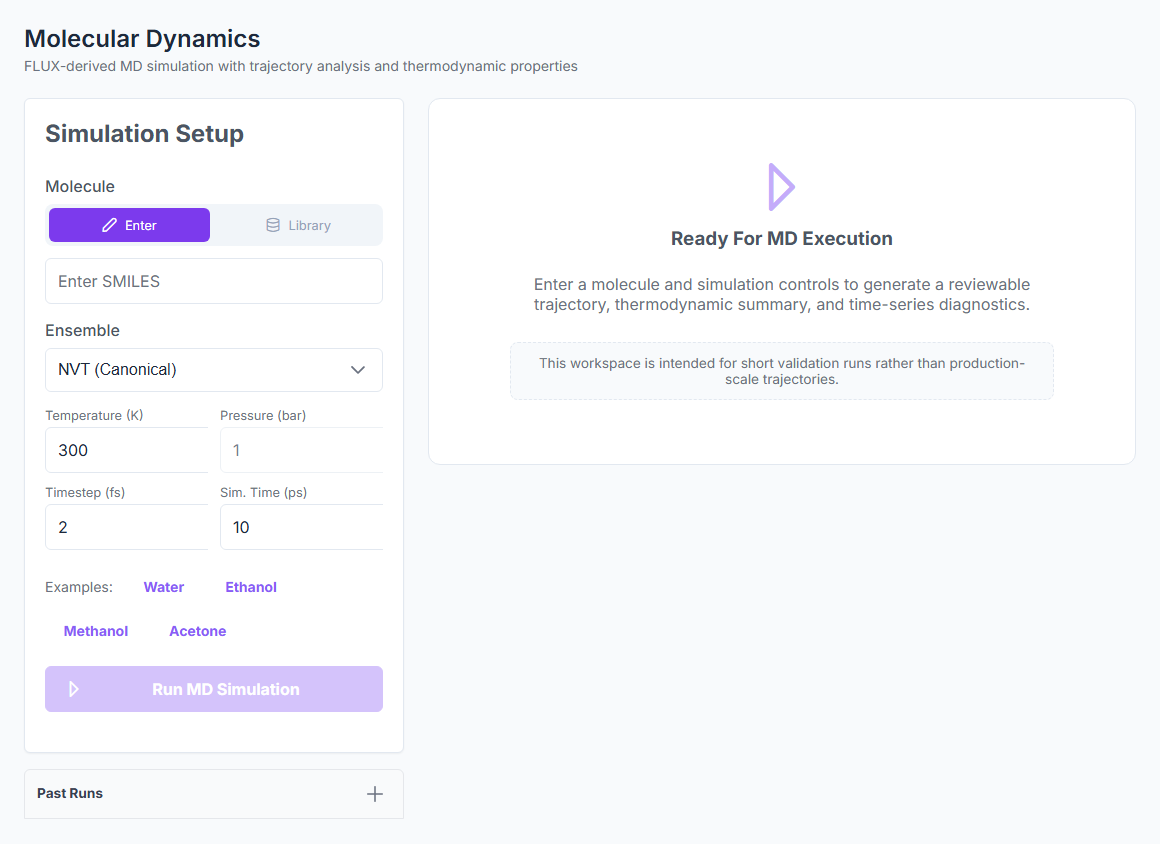Click the pencil icon on Enter tab
The height and width of the screenshot is (844, 1160).
click(109, 225)
